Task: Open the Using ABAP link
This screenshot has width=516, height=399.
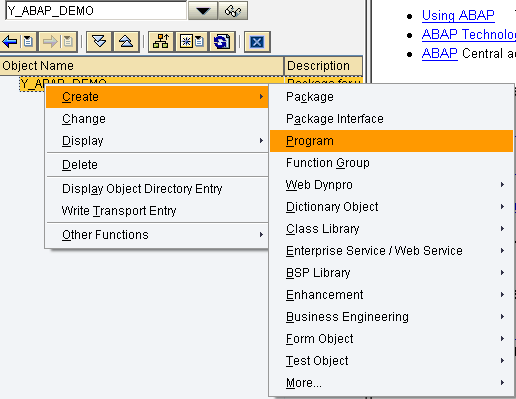Action: [x=458, y=15]
